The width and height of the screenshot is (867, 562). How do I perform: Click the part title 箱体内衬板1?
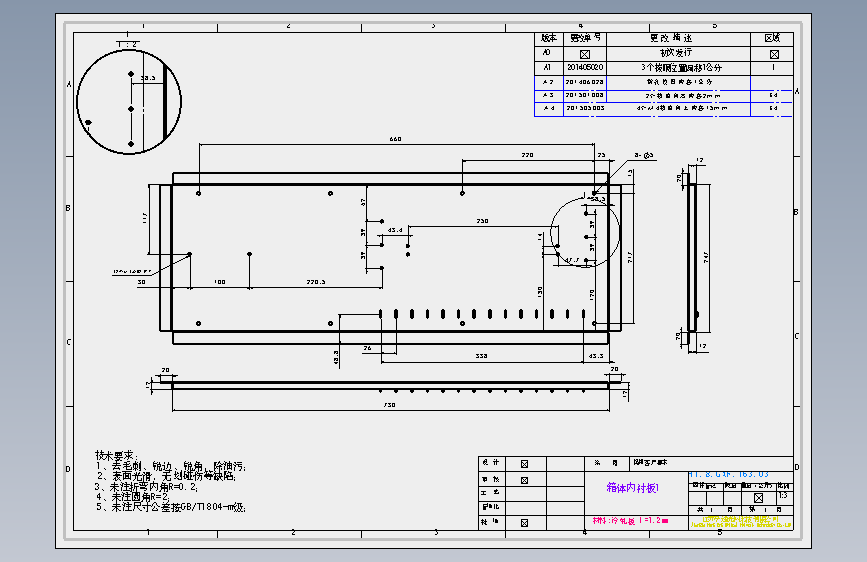(x=633, y=488)
